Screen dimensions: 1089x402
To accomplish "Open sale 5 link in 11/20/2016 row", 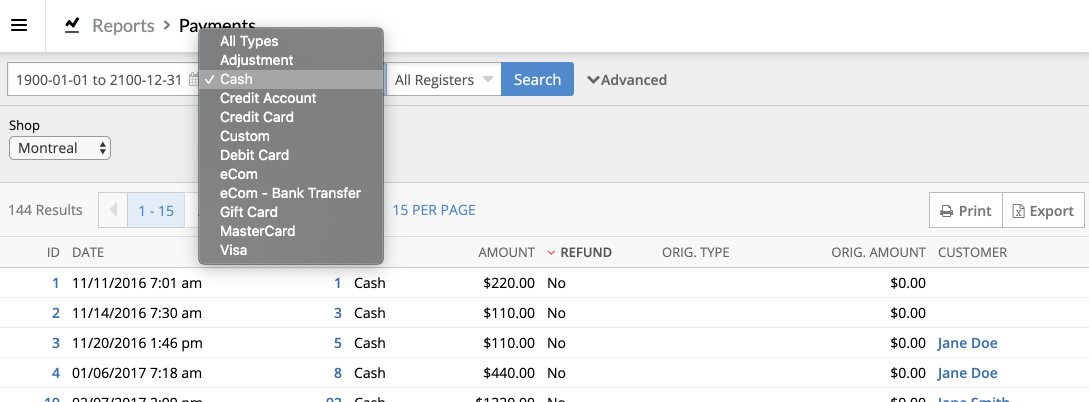I will (338, 343).
